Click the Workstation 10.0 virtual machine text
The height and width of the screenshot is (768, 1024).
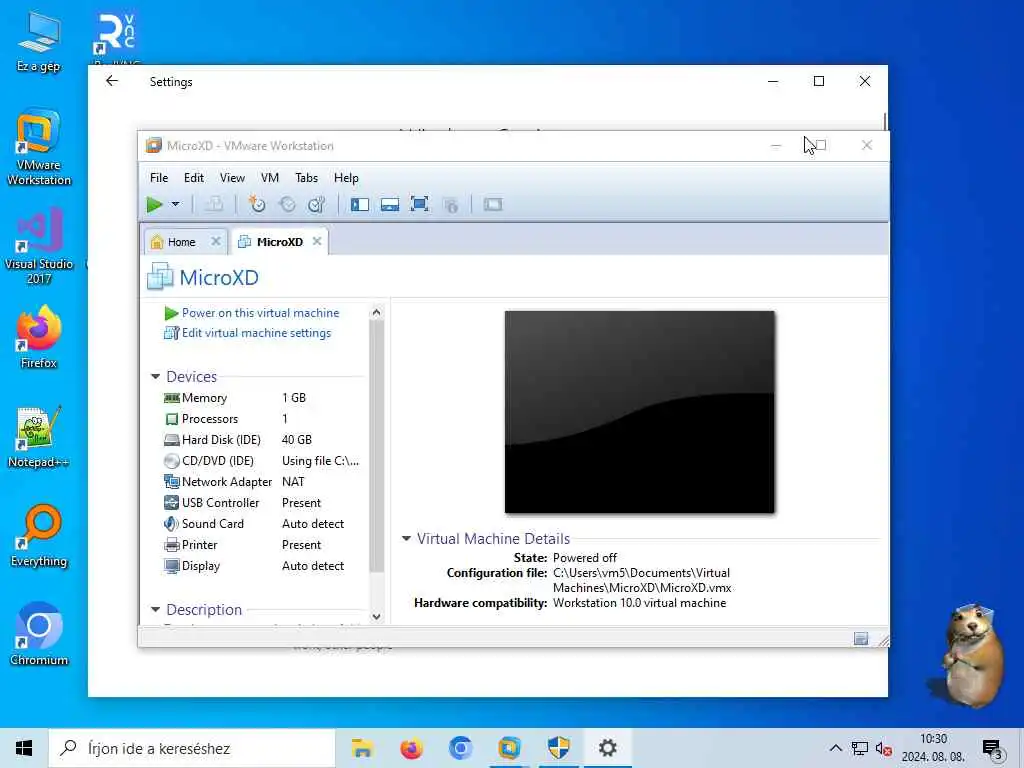coord(639,603)
